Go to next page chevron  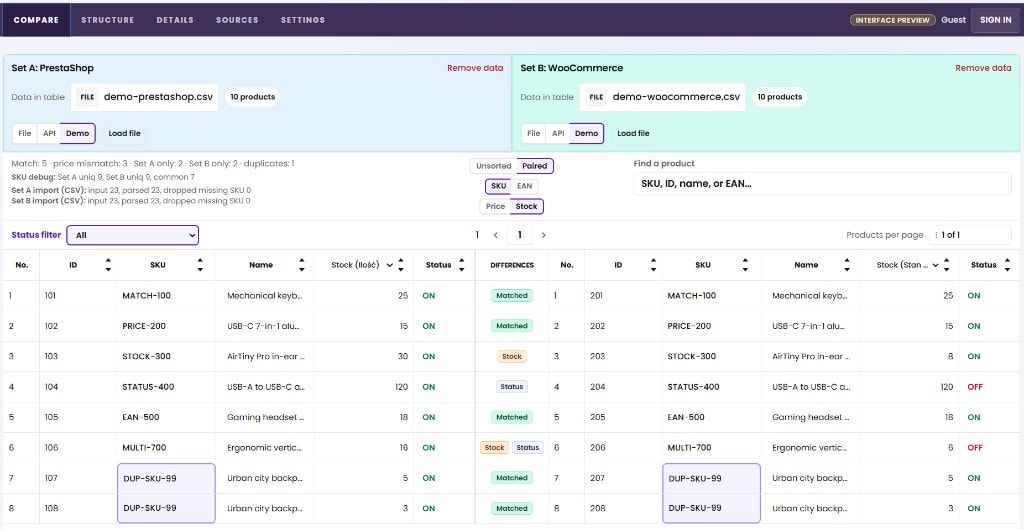click(543, 235)
